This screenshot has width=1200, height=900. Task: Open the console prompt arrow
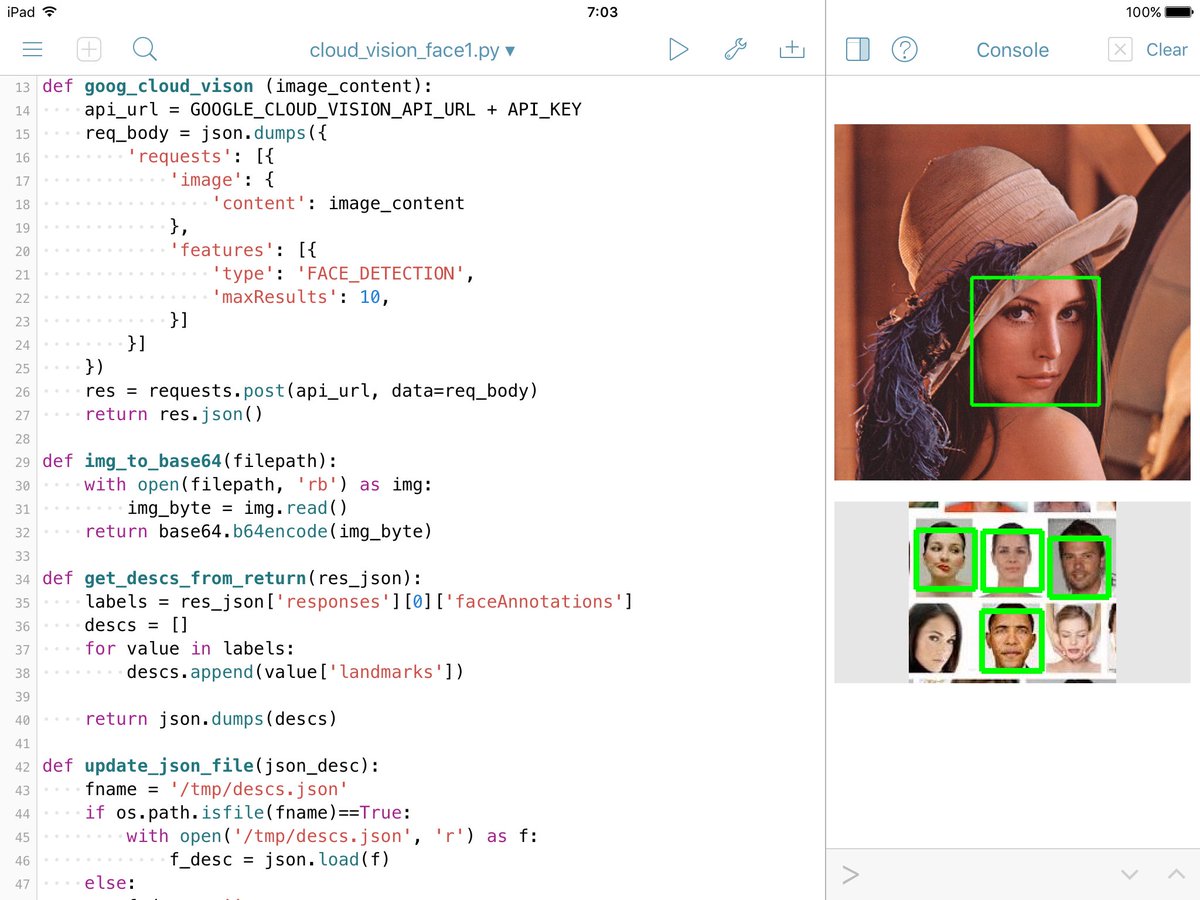[x=849, y=875]
